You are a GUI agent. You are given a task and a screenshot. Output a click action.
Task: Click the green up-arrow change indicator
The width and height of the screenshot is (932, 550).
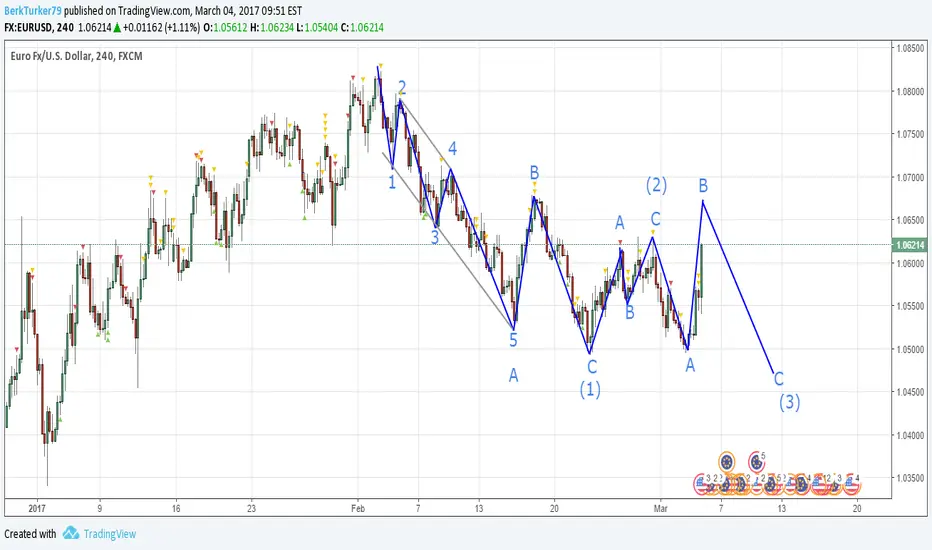click(118, 27)
